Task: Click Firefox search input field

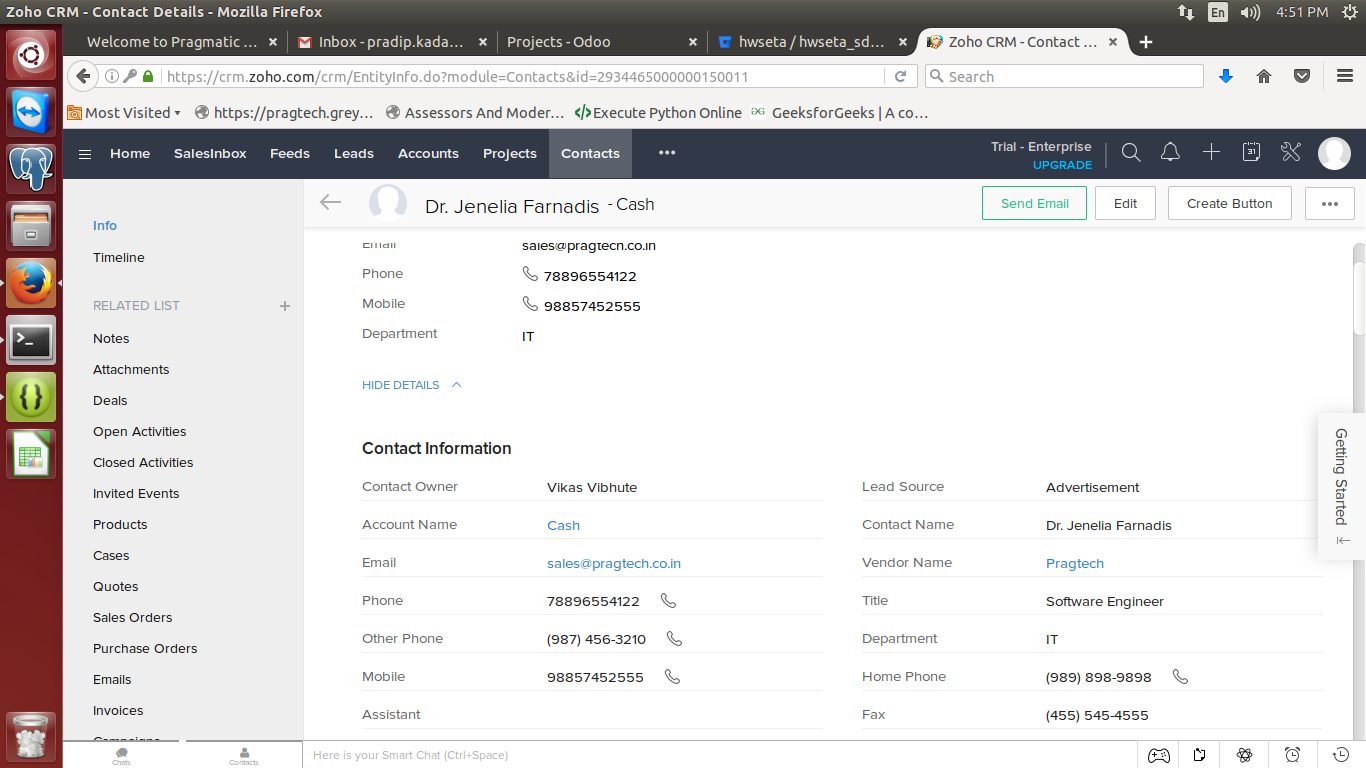Action: pos(1064,77)
